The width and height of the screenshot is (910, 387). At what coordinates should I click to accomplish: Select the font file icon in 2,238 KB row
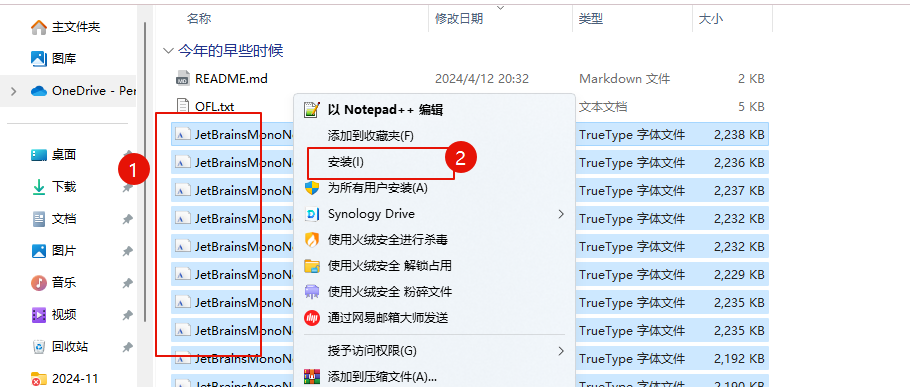tap(183, 135)
